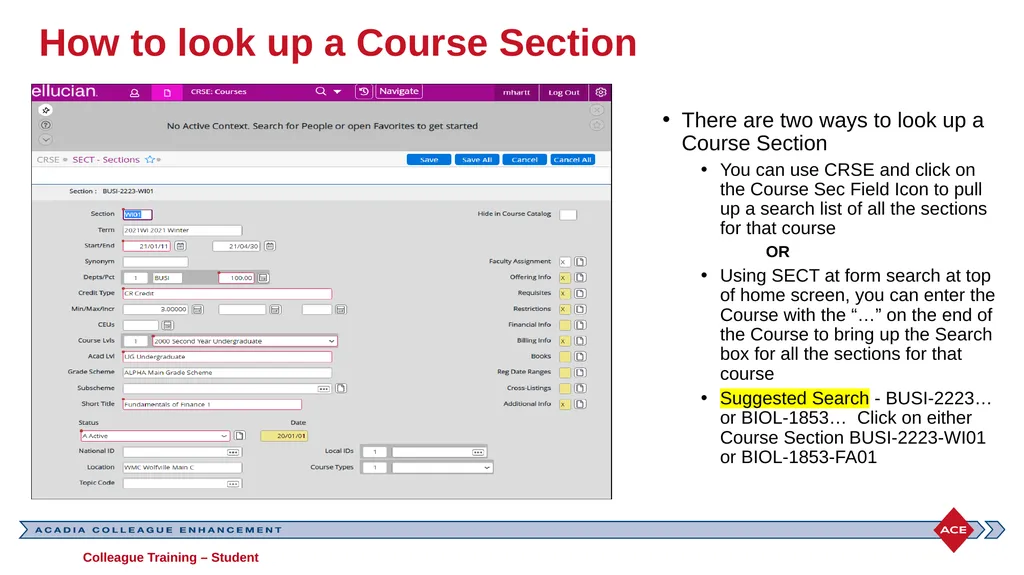Open the Faculty Assignment detail page icon

point(581,261)
